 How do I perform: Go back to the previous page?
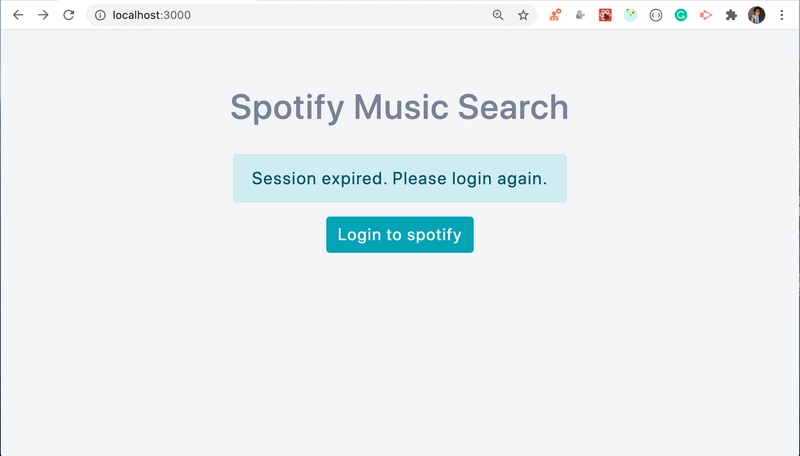[x=18, y=15]
